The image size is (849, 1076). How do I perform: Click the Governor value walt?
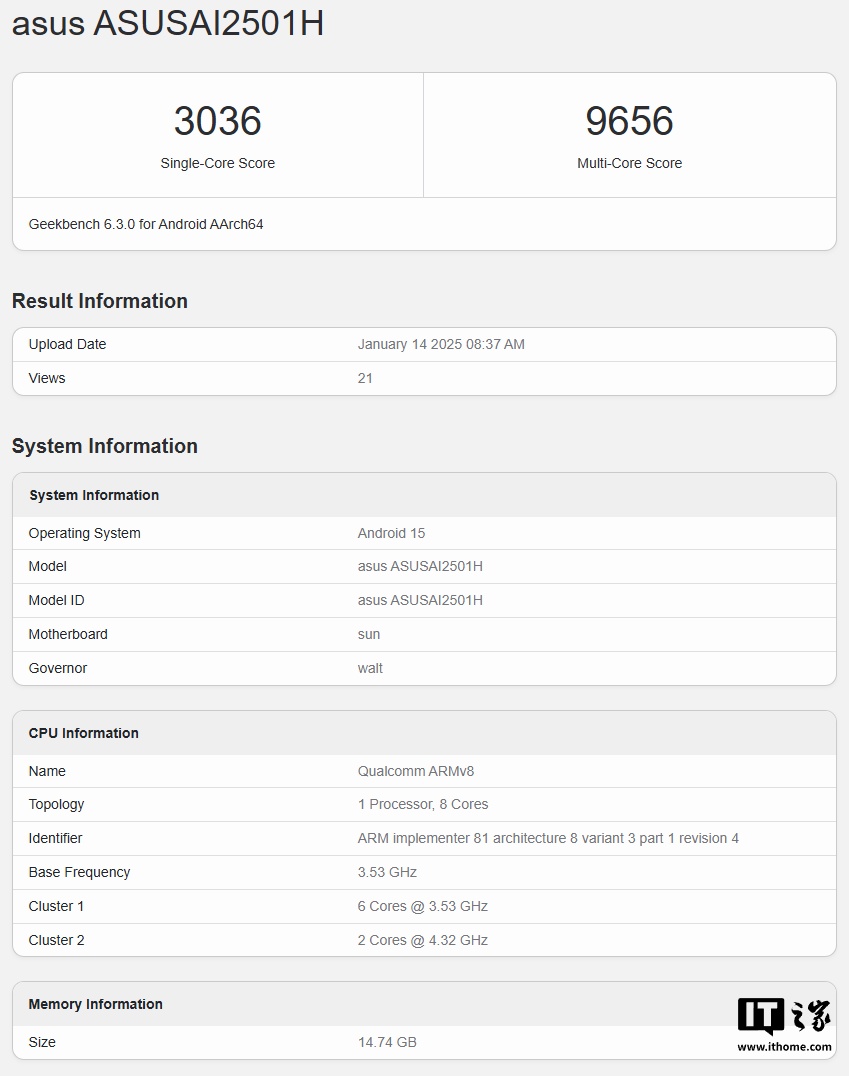pyautogui.click(x=370, y=668)
